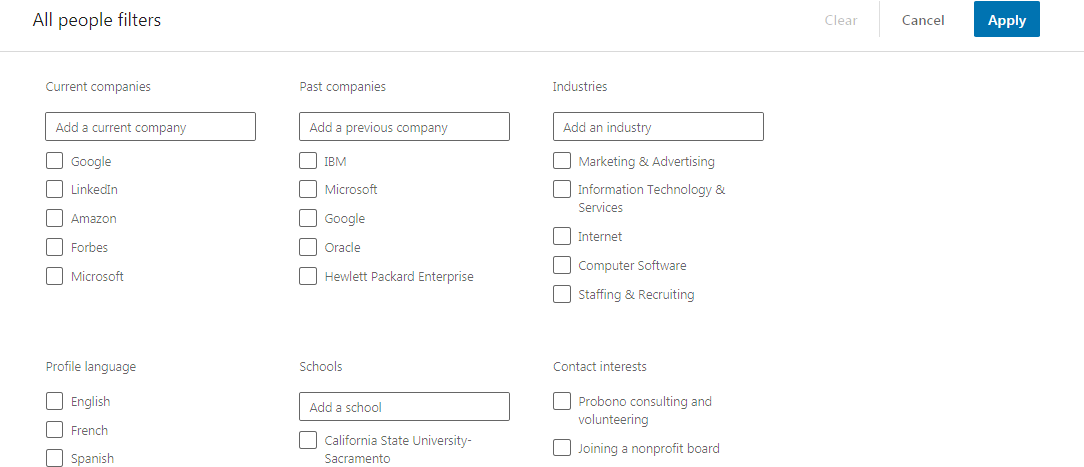Click the Add a current company field
Image resolution: width=1084 pixels, height=467 pixels.
(151, 127)
